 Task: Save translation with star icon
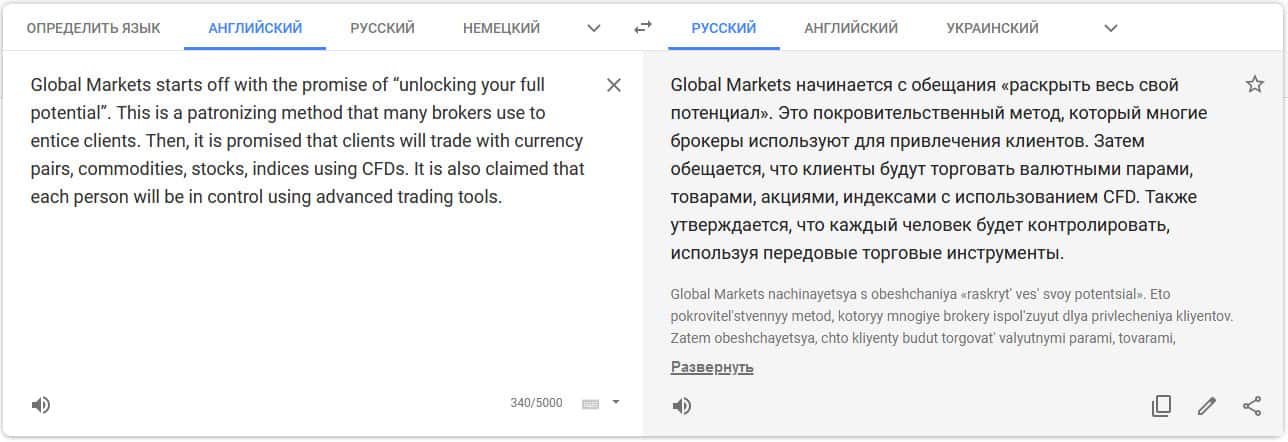click(1255, 85)
